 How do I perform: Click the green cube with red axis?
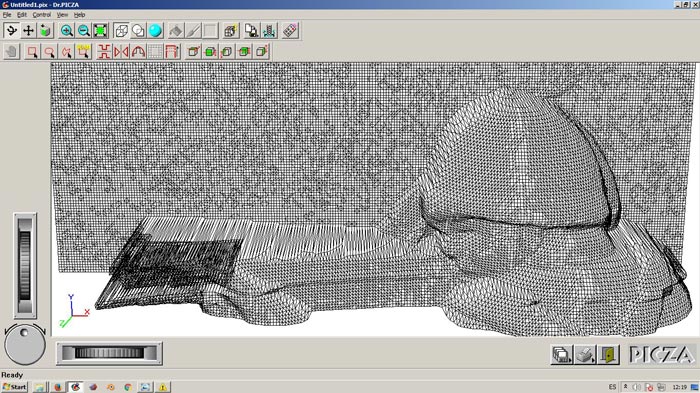click(x=210, y=51)
